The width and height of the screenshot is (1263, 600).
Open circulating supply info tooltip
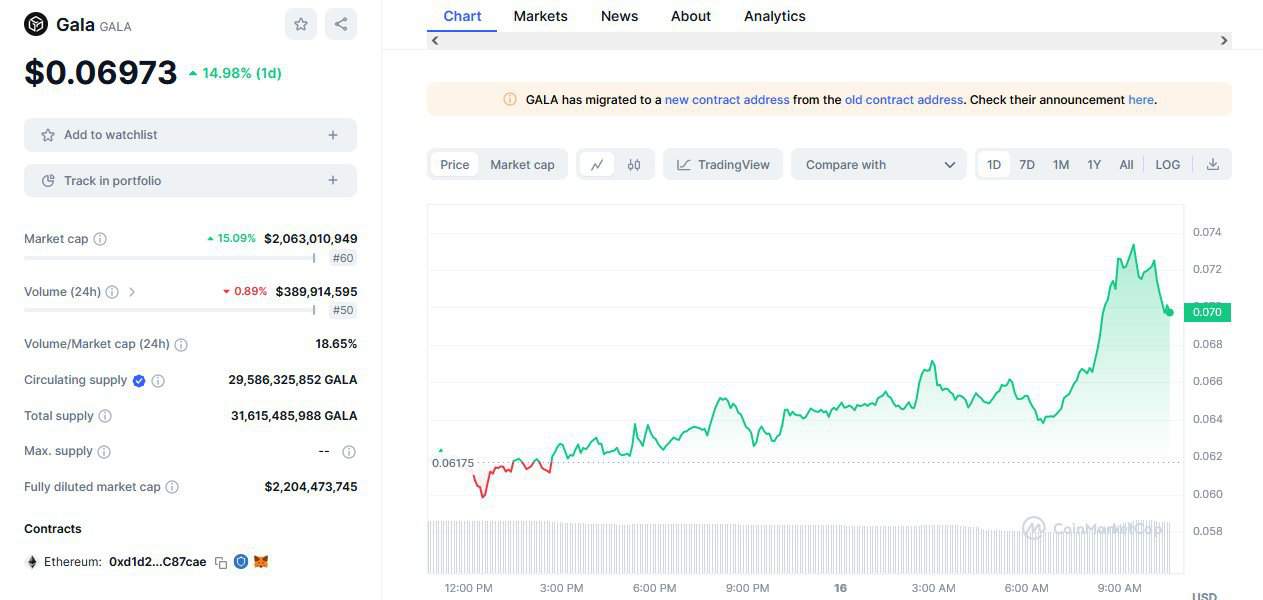pos(158,381)
